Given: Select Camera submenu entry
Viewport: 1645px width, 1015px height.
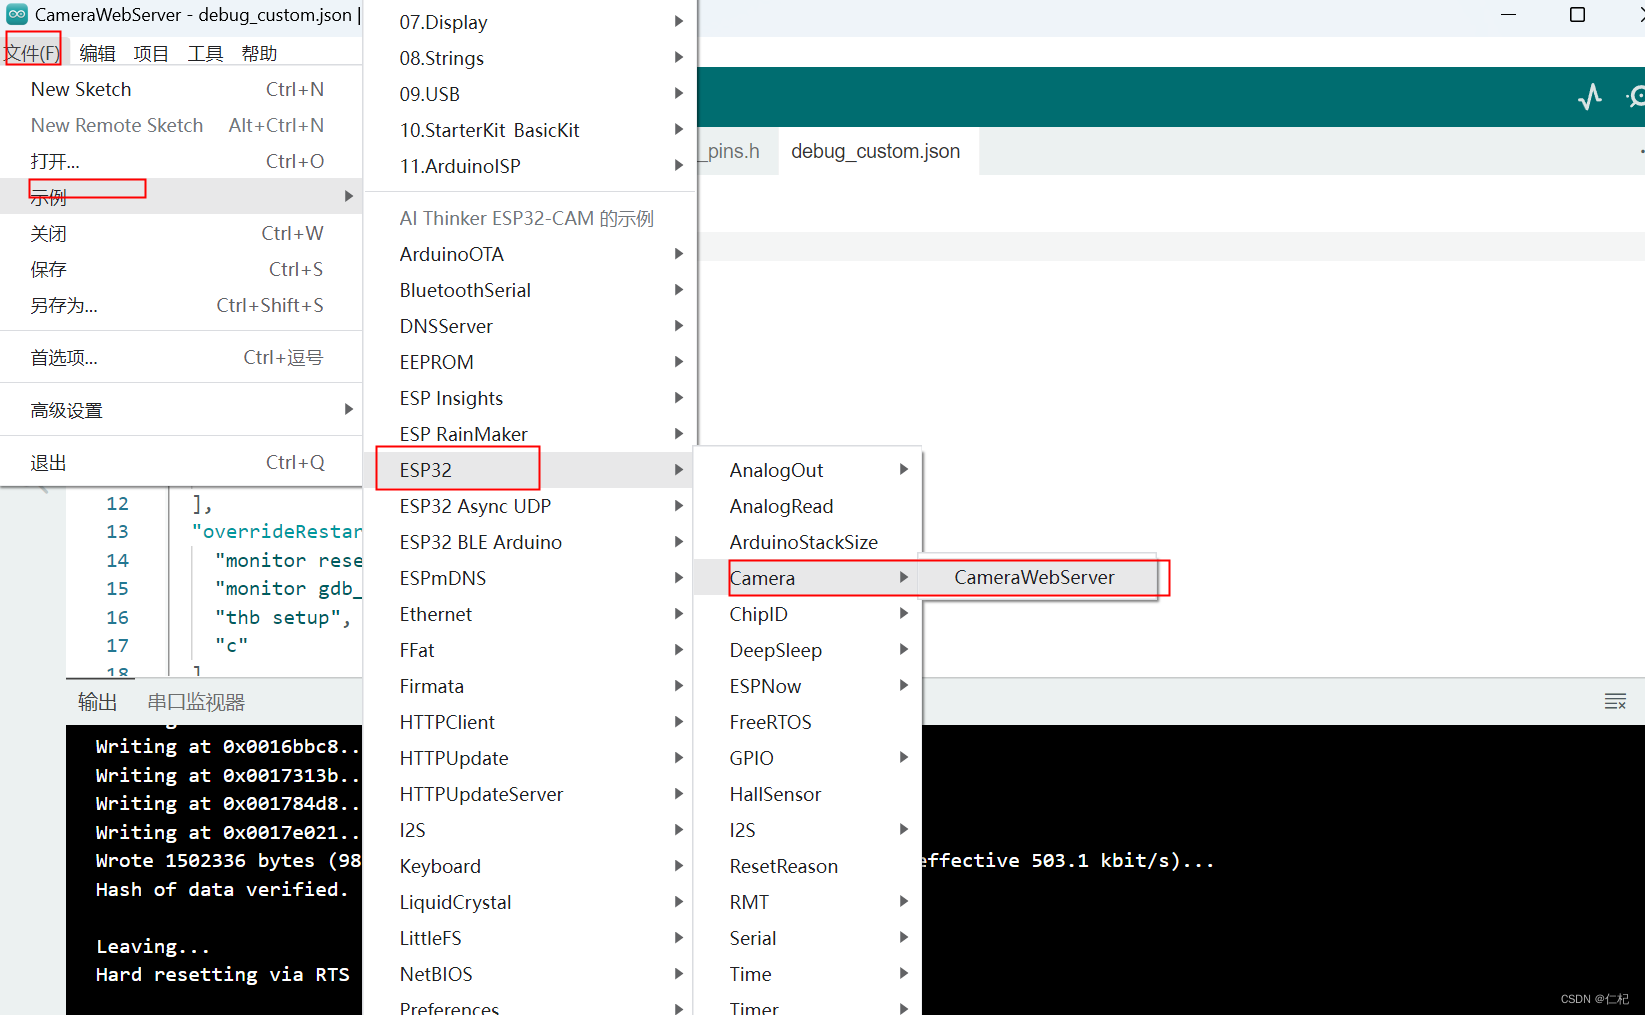Looking at the screenshot, I should tap(809, 578).
